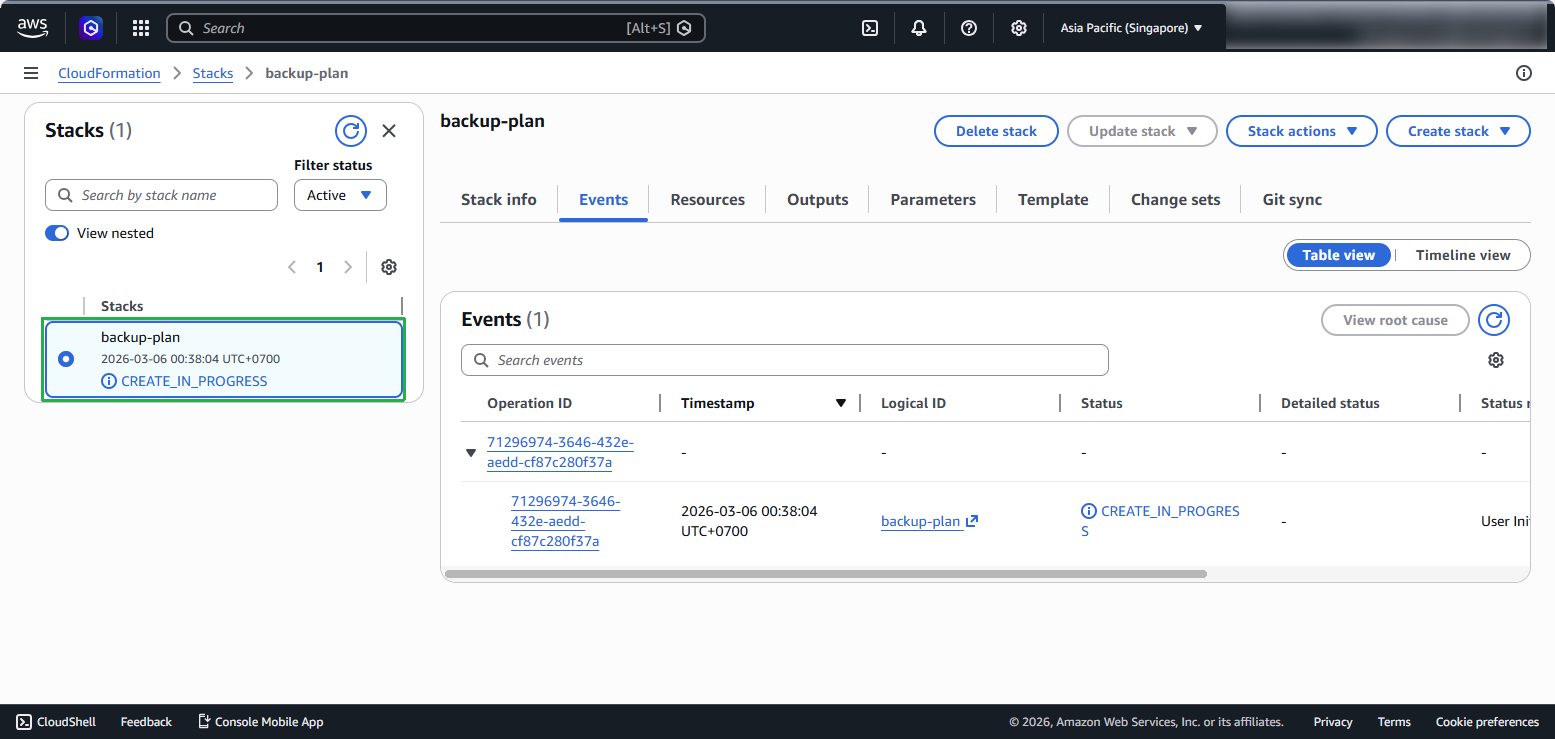The image size is (1555, 739).
Task: Go to CloudFormation breadcrumb link
Action: pos(109,73)
